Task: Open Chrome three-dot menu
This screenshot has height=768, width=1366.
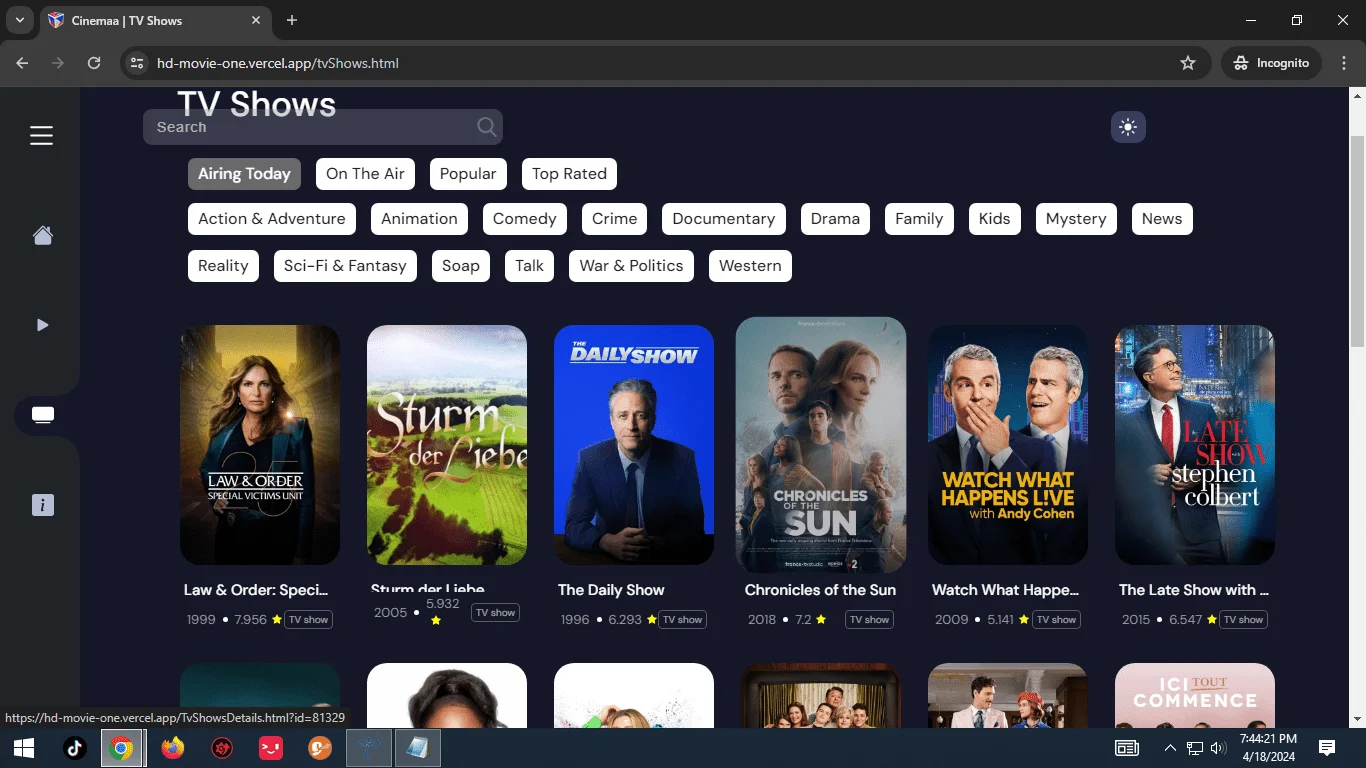Action: coord(1343,63)
